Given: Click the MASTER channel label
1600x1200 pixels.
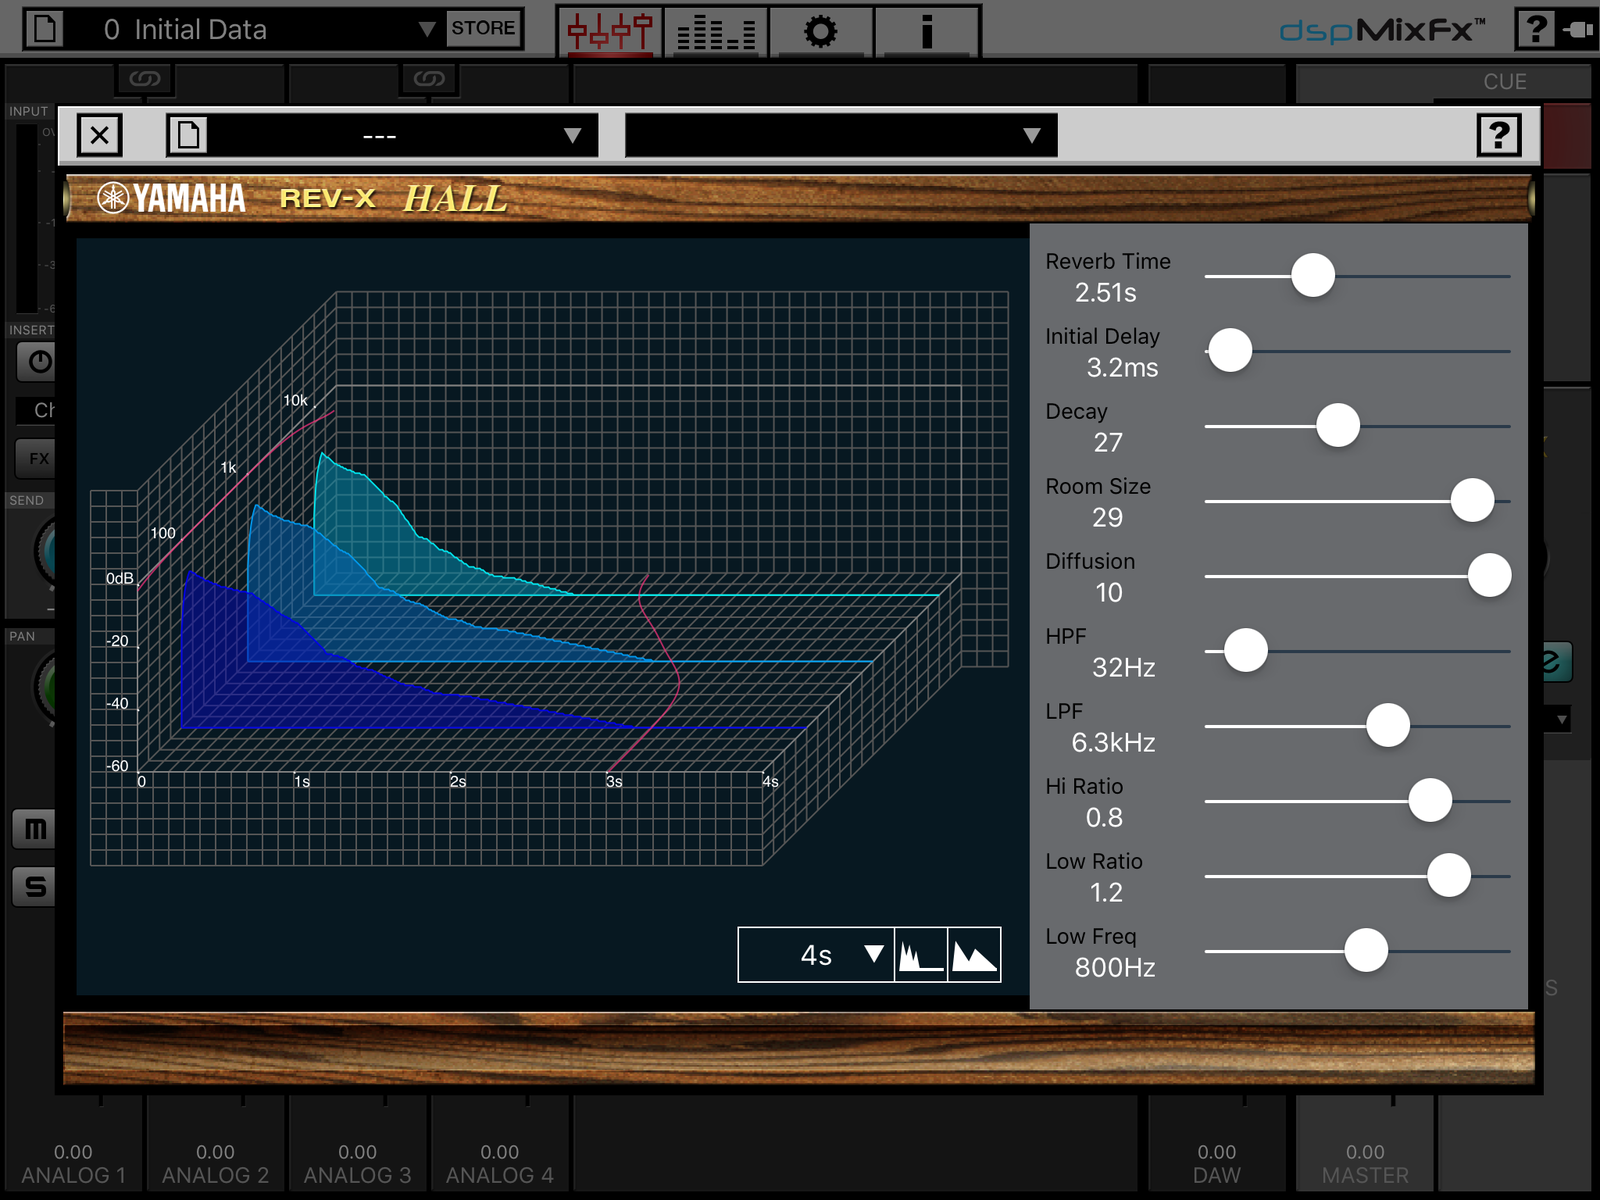Looking at the screenshot, I should [x=1365, y=1176].
